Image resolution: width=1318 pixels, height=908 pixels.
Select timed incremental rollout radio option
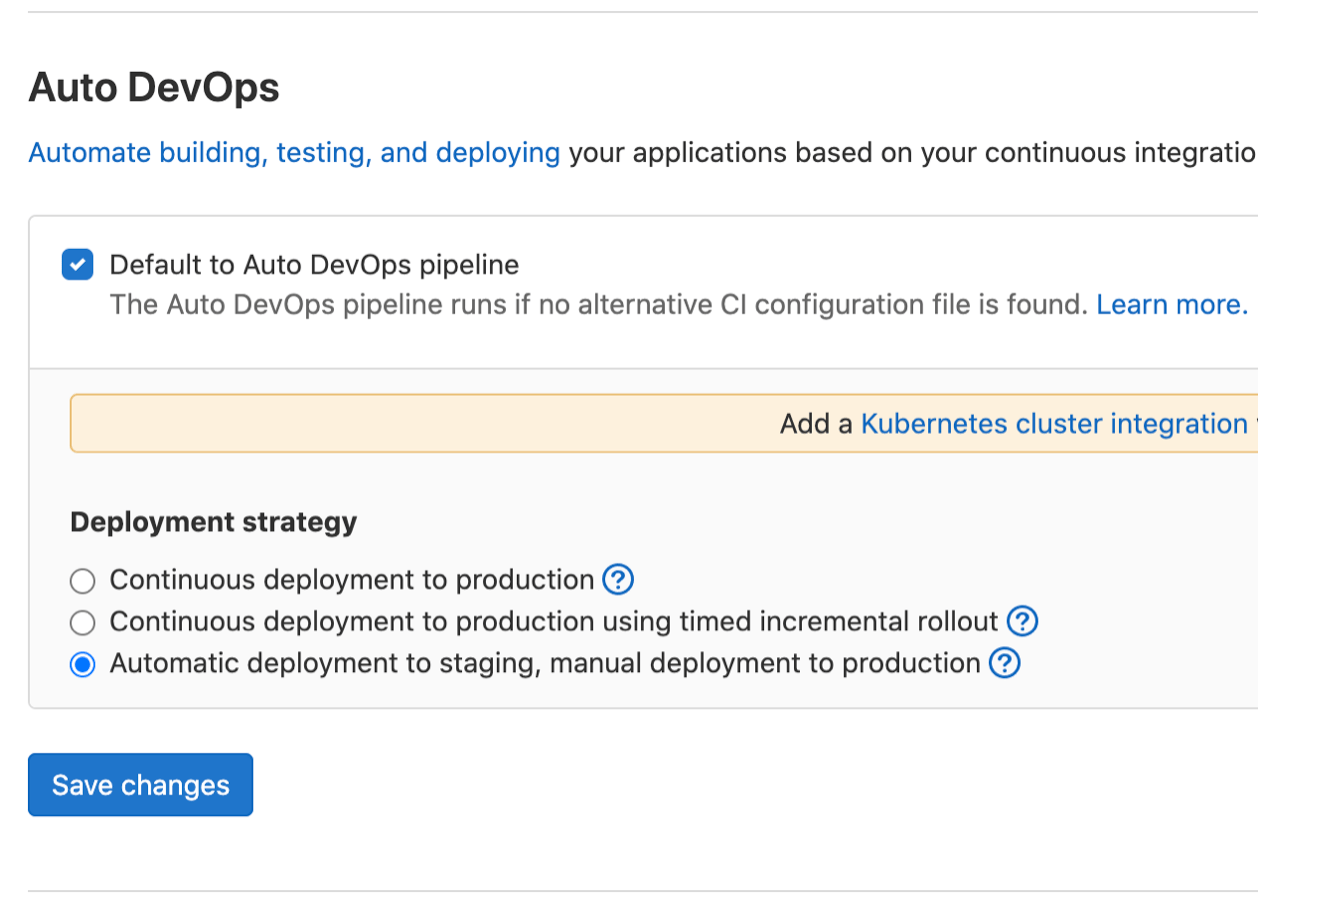[x=82, y=623]
